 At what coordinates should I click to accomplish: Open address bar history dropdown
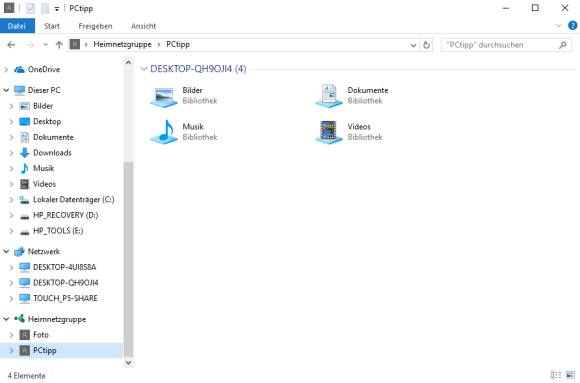[413, 45]
